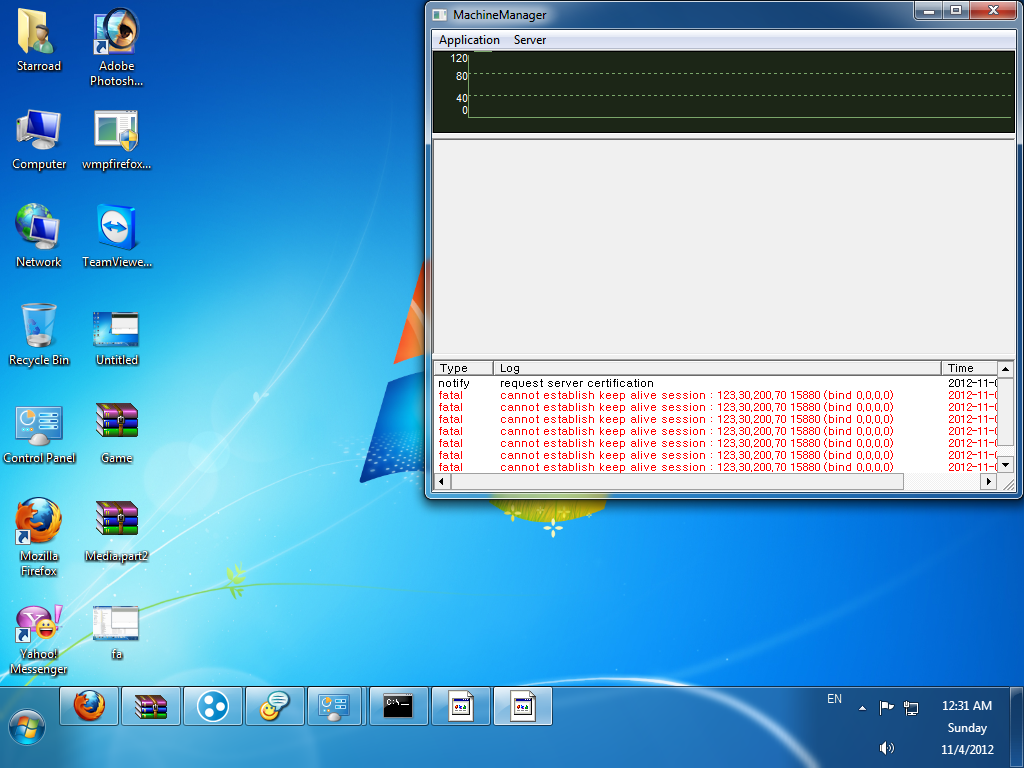Image resolution: width=1024 pixels, height=768 pixels.
Task: Select the Network desktop icon
Action: click(x=39, y=236)
